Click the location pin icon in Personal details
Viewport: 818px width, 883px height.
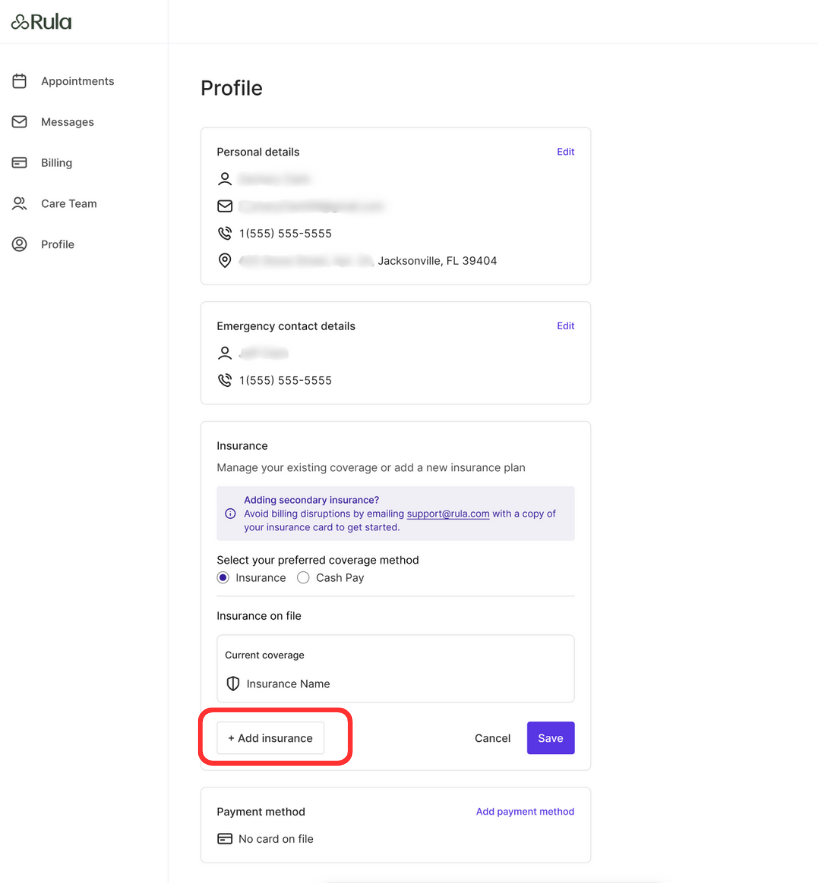point(225,261)
